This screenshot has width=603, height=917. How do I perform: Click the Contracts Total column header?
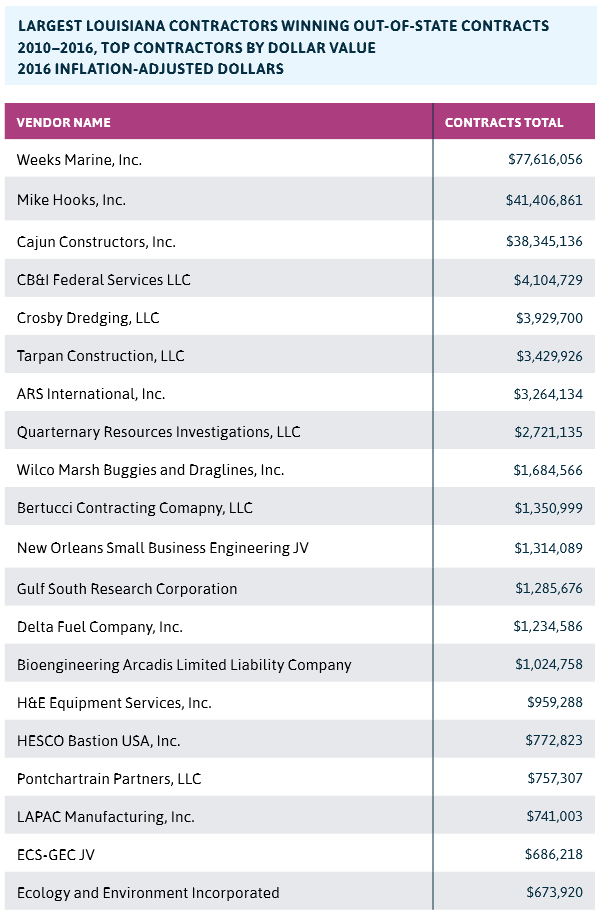coord(504,123)
